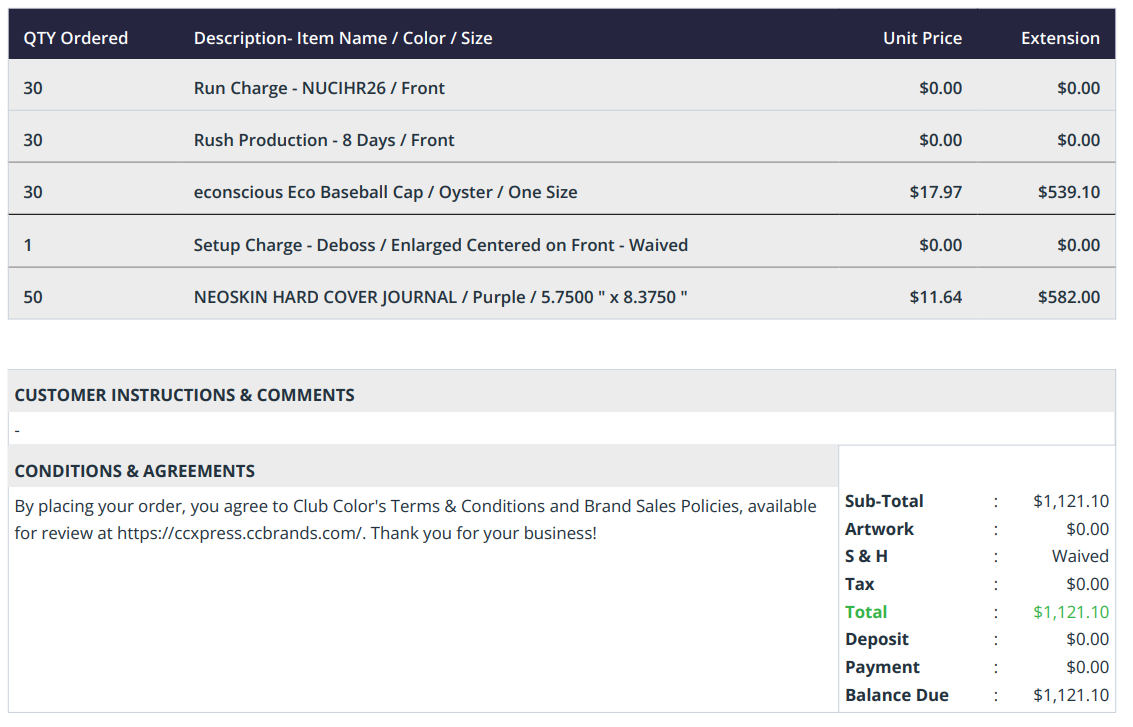Click the $0.00 extension in Rush Production row

(1078, 140)
